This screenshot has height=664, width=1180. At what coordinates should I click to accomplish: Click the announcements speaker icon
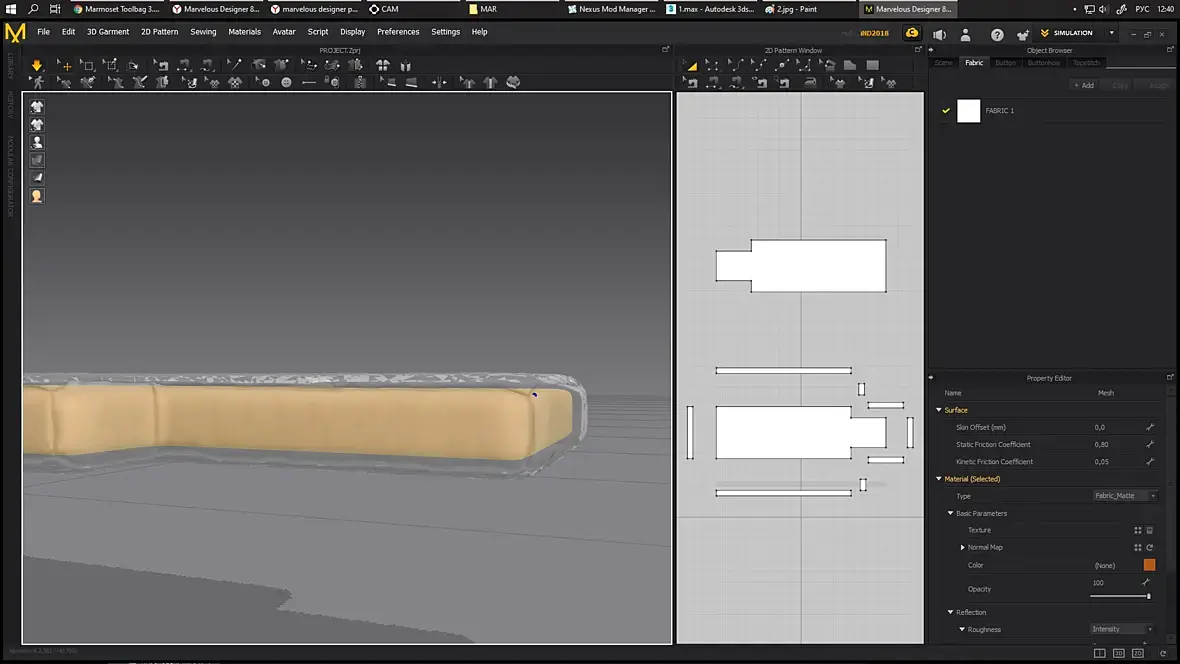coord(939,34)
